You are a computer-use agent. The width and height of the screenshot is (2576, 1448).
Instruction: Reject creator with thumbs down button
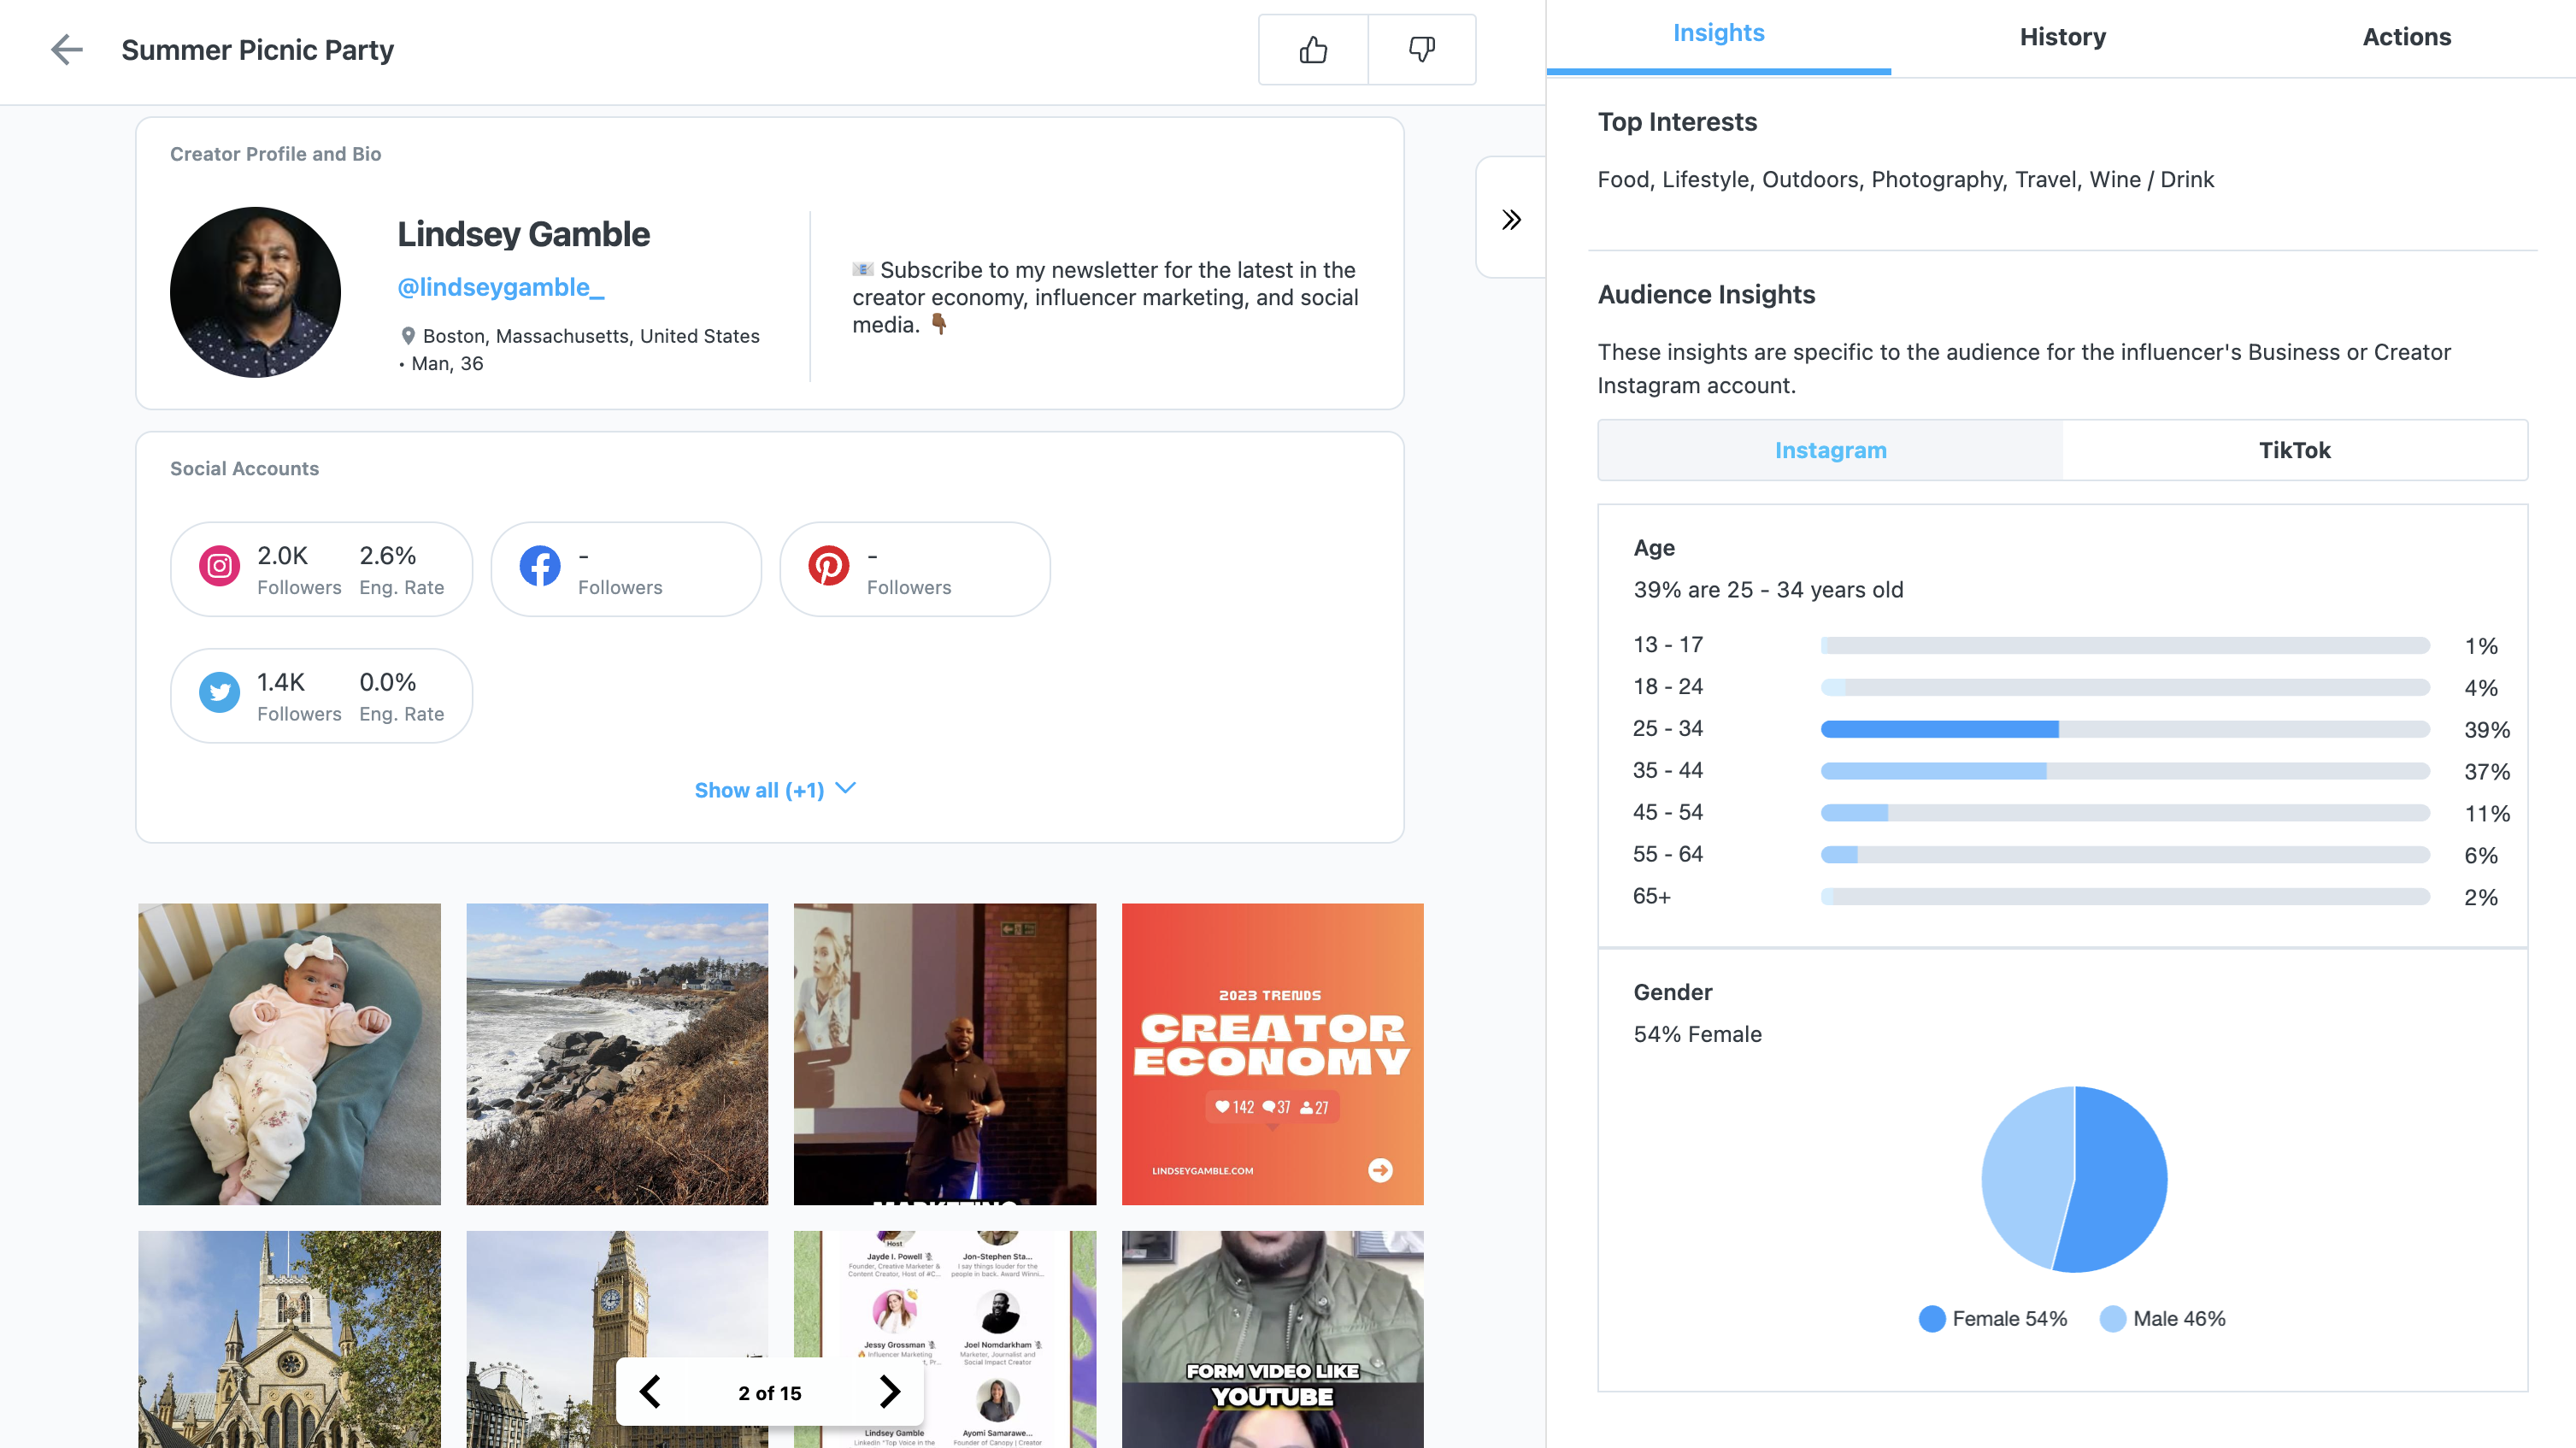(x=1421, y=49)
